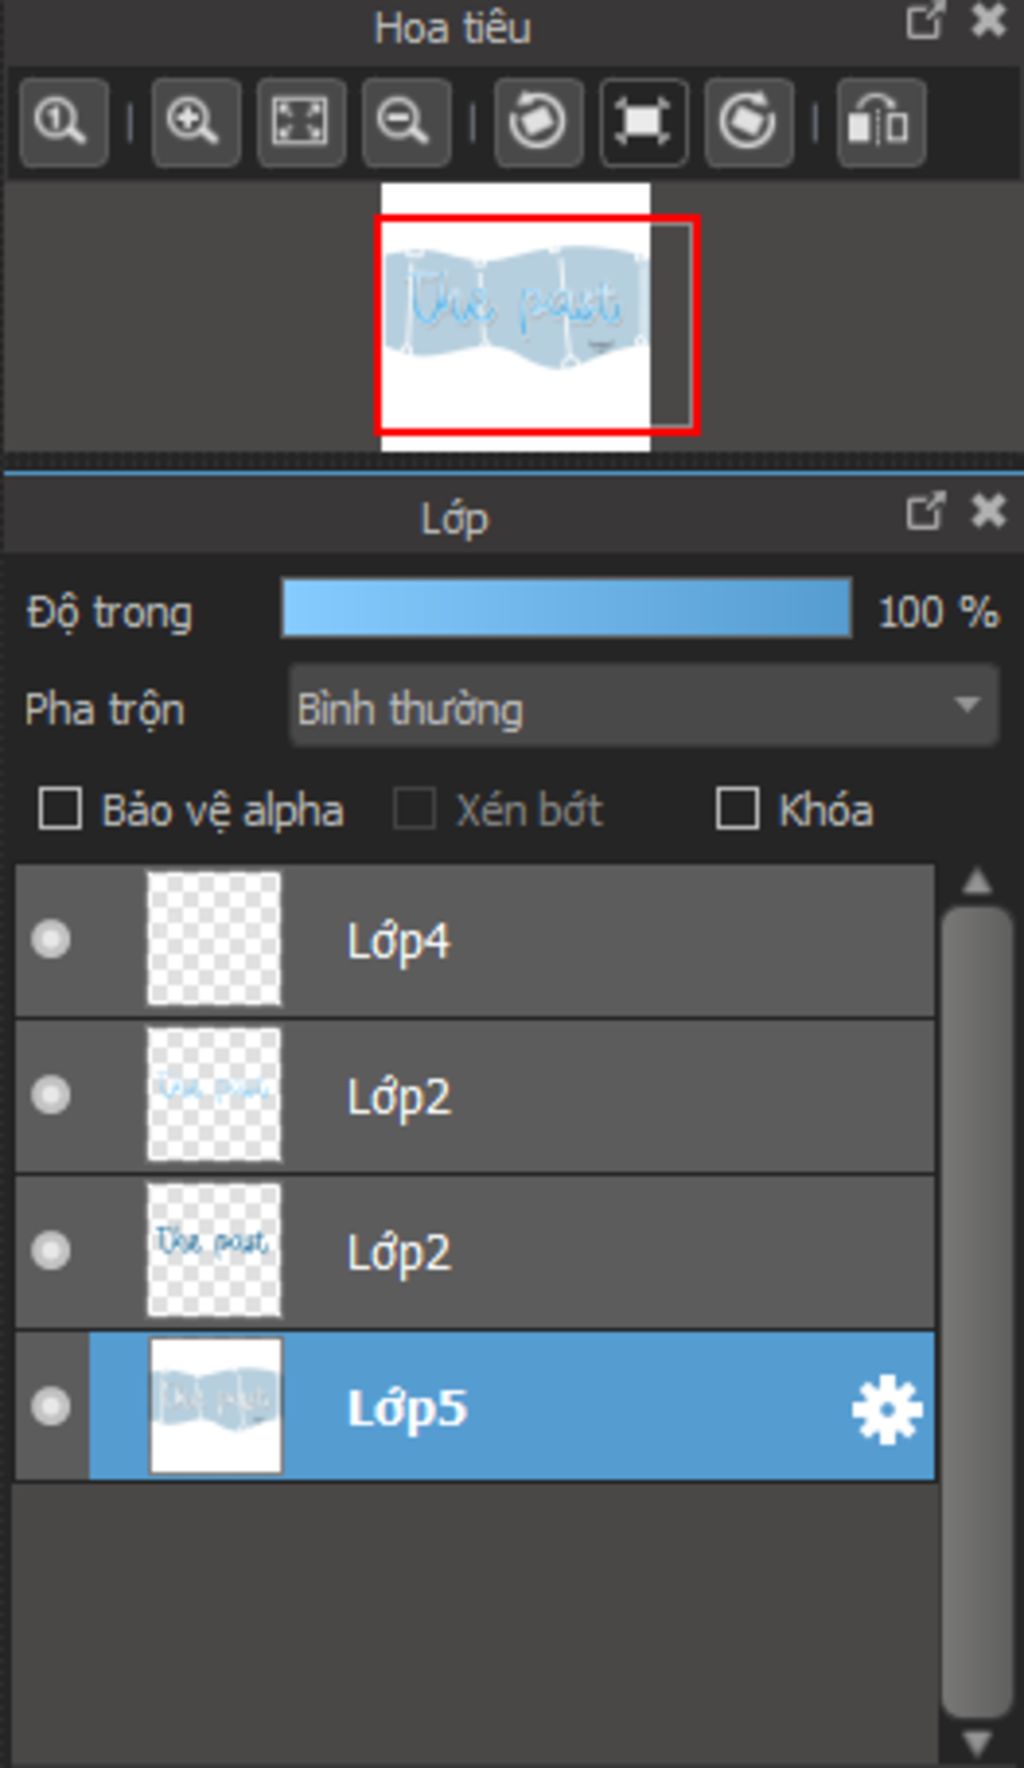Pop out the Lớp panel
This screenshot has height=1768, width=1024.
click(924, 512)
